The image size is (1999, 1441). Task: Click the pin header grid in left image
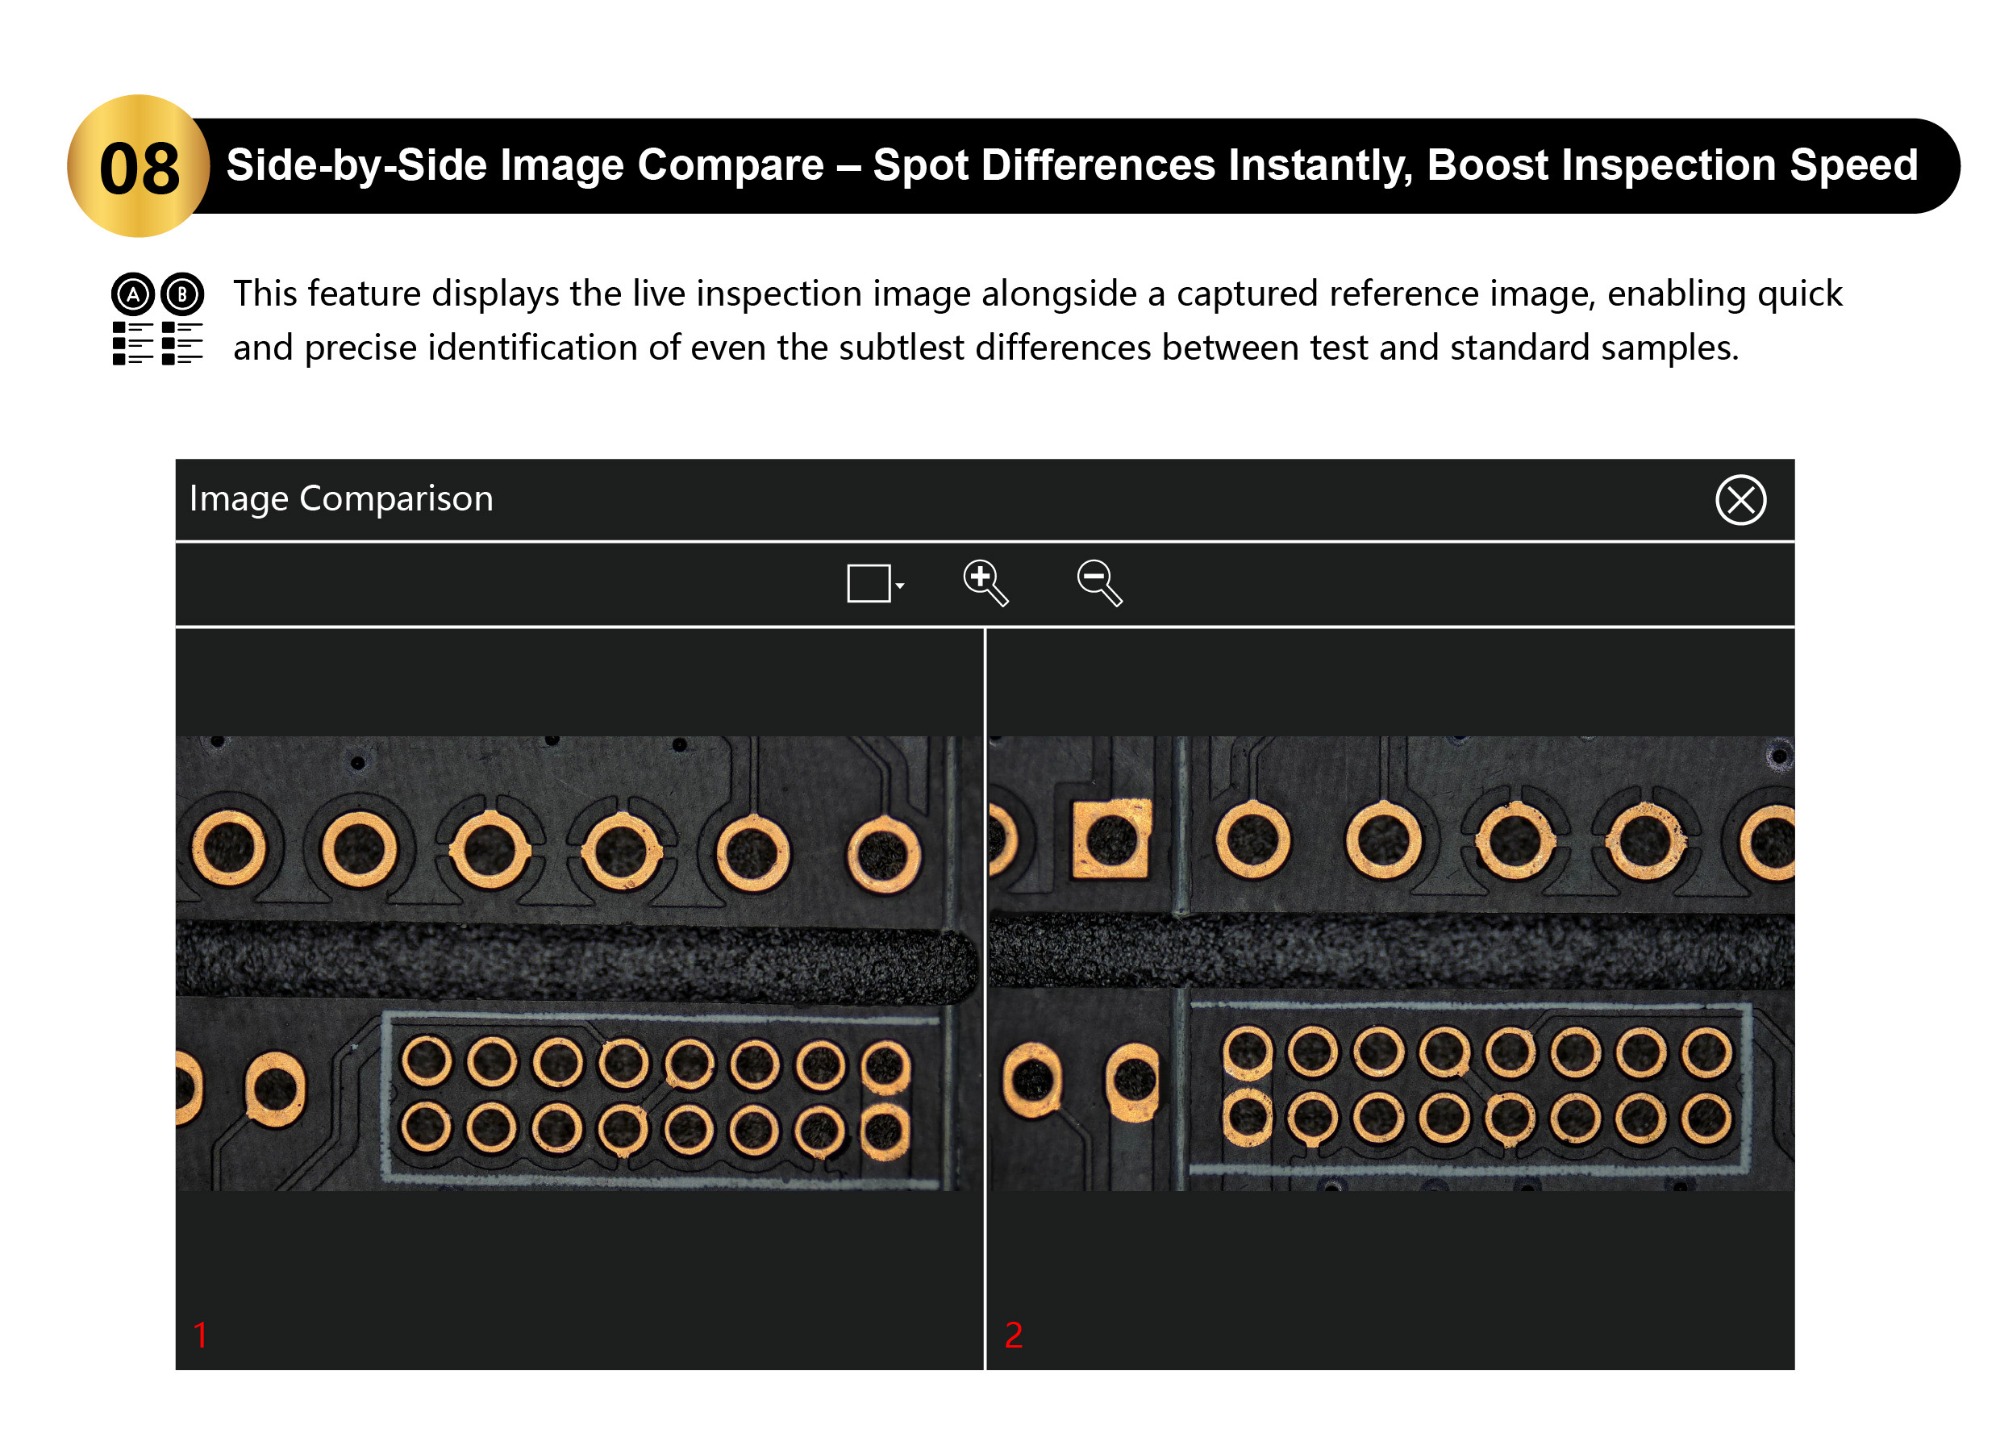(657, 1096)
